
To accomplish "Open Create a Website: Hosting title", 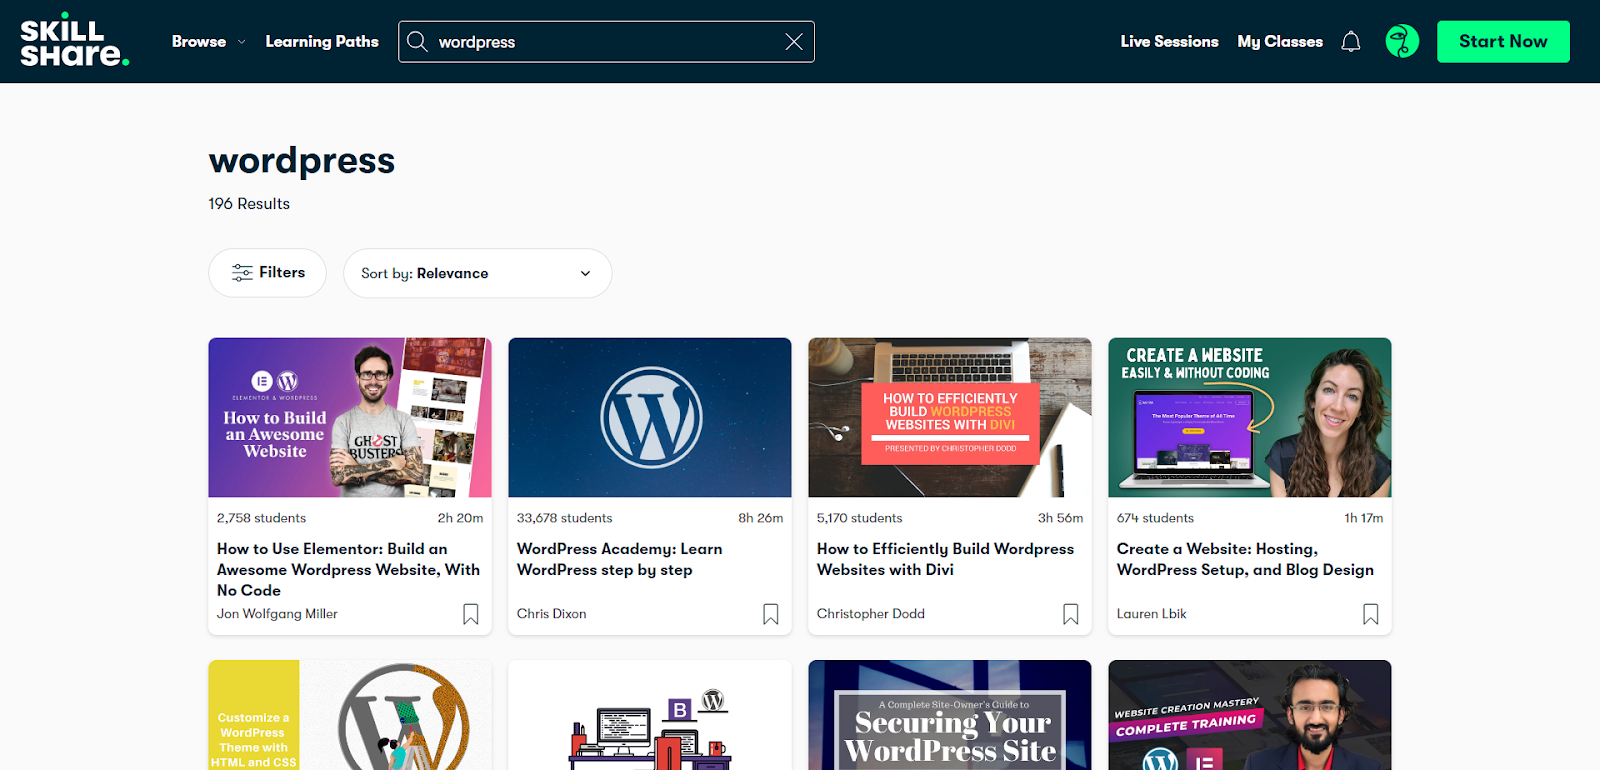I will (x=1245, y=559).
